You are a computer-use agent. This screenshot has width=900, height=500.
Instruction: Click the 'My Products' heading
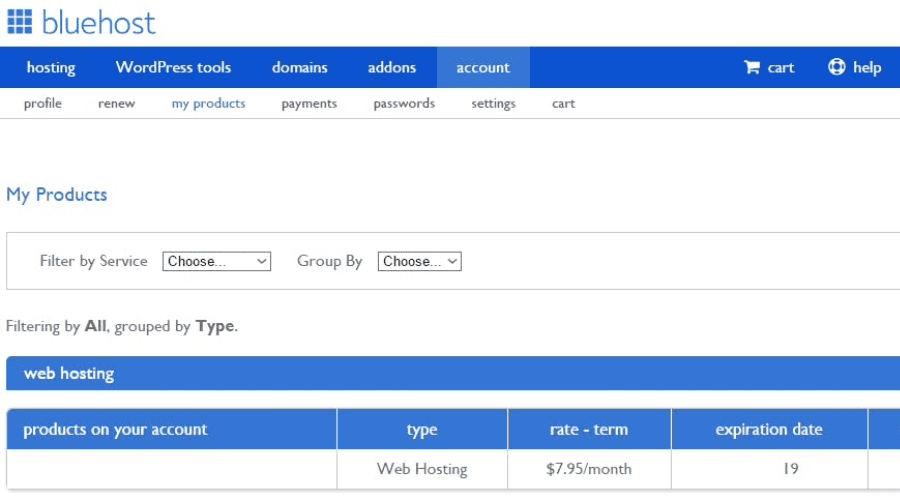[56, 195]
